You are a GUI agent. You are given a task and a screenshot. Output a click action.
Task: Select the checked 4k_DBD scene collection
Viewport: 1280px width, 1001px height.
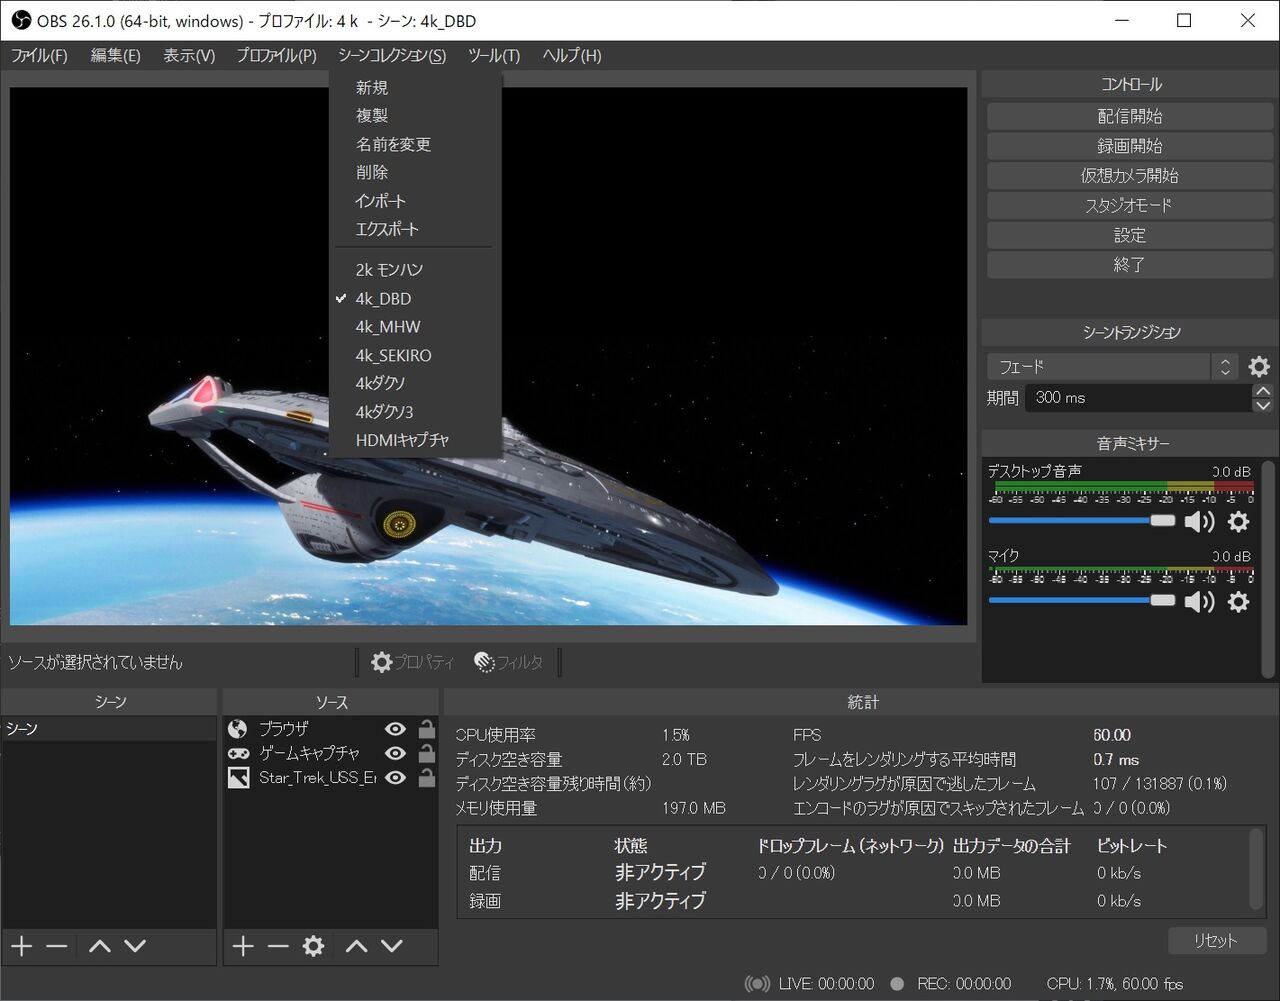tap(415, 298)
